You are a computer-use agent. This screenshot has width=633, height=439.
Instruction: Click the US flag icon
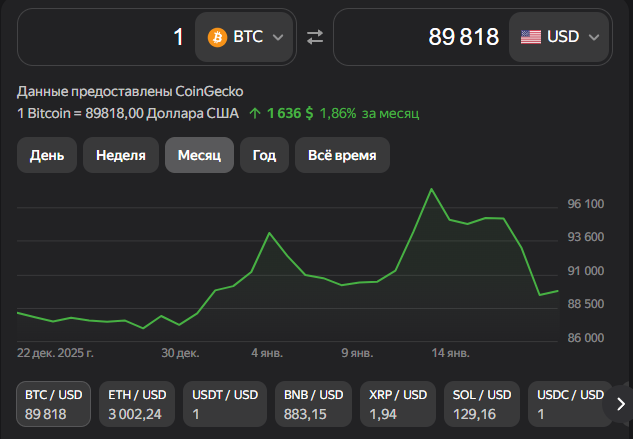point(531,37)
